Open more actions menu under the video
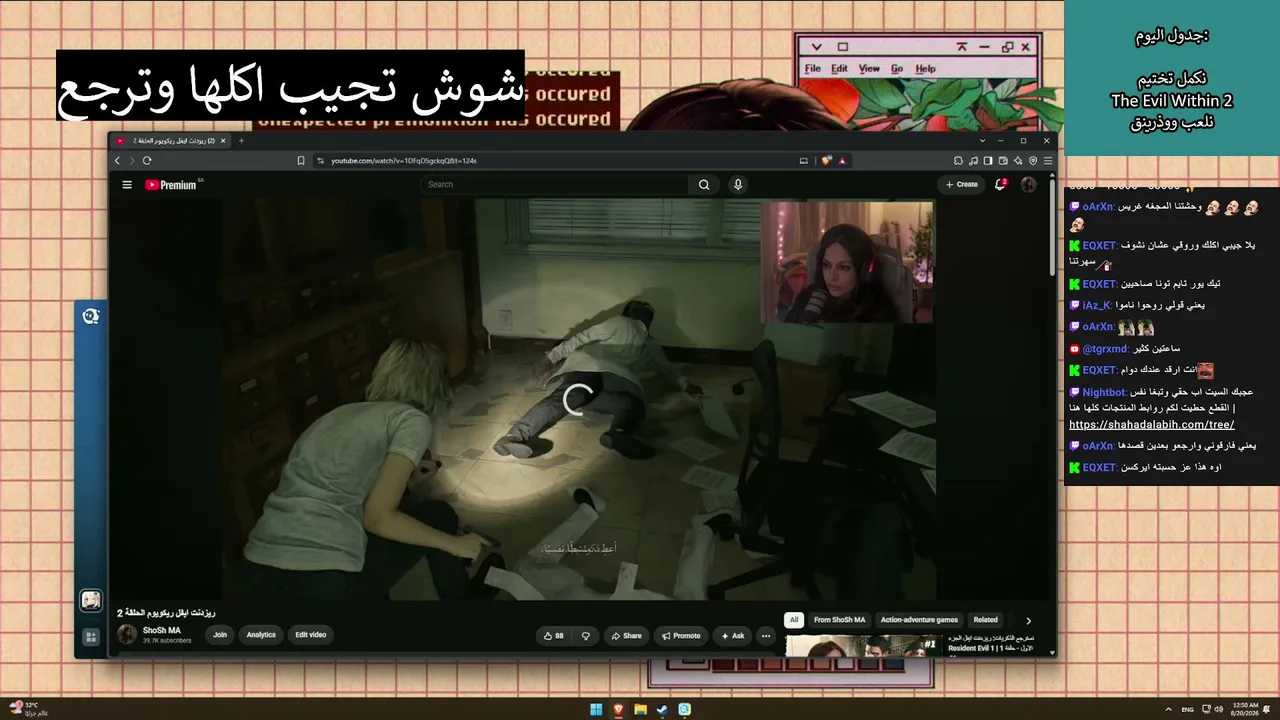The width and height of the screenshot is (1280, 720). pos(766,635)
